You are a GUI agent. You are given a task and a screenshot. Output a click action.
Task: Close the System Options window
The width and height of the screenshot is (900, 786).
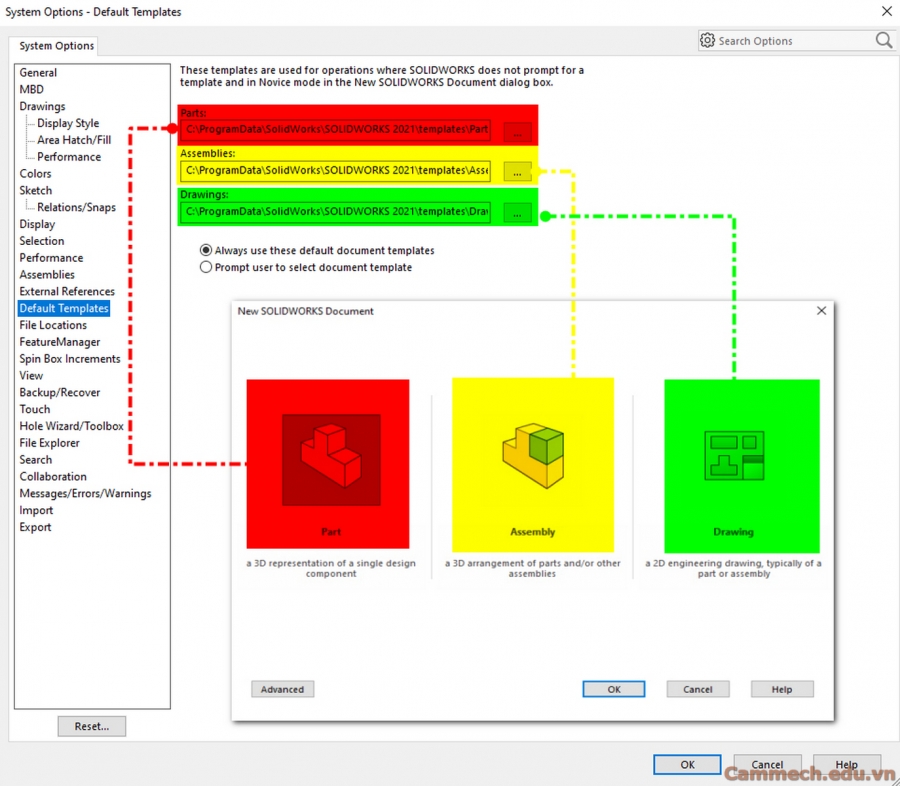tap(886, 11)
